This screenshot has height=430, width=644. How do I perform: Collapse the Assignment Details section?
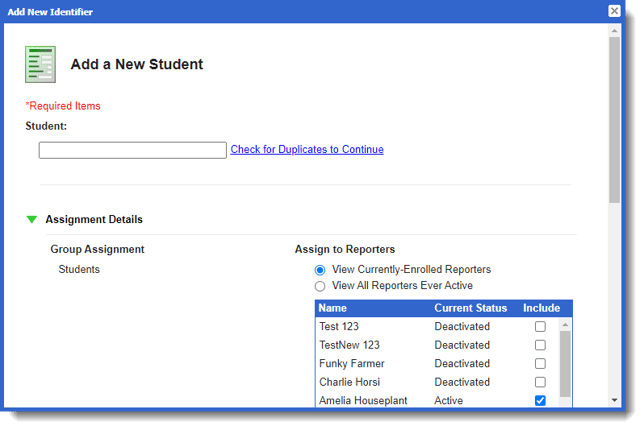tap(32, 219)
